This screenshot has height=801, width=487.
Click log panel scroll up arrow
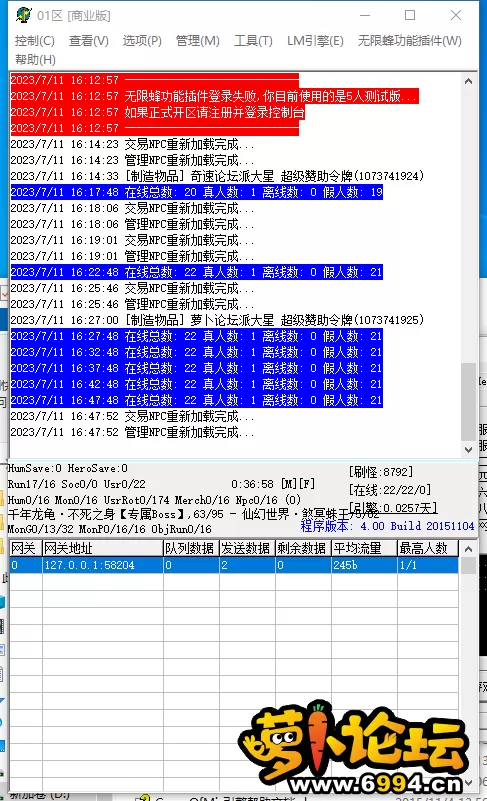coord(469,81)
